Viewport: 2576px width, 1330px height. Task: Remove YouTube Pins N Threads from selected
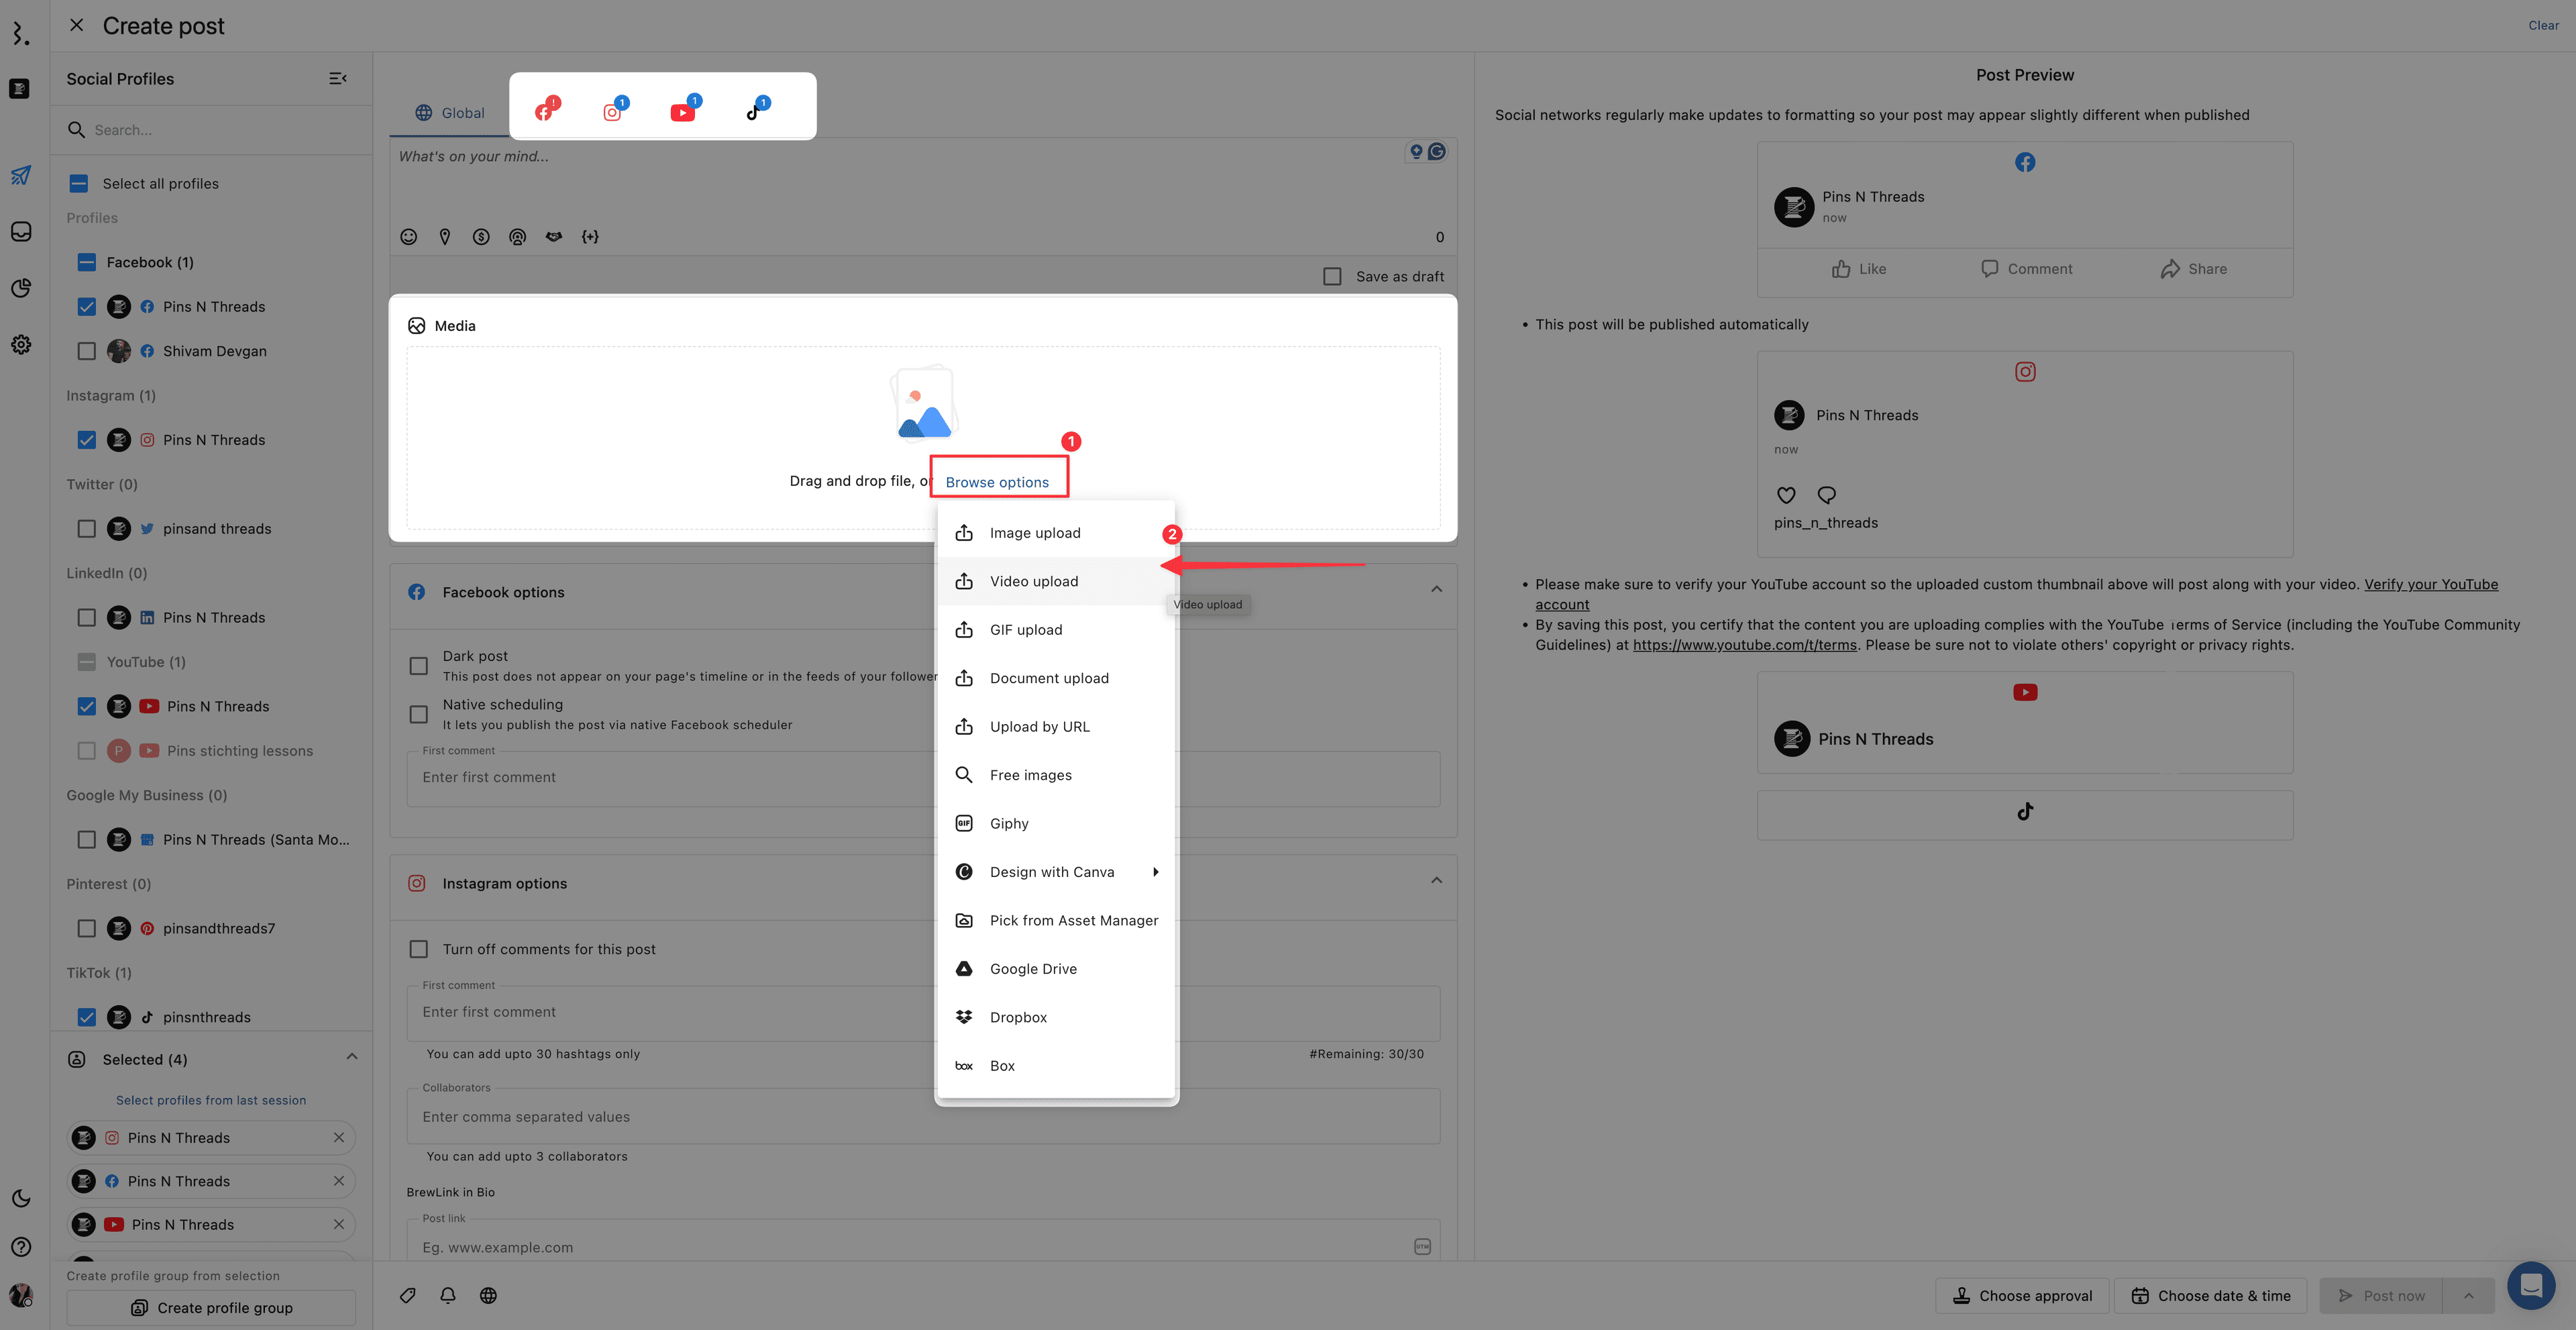[339, 1225]
